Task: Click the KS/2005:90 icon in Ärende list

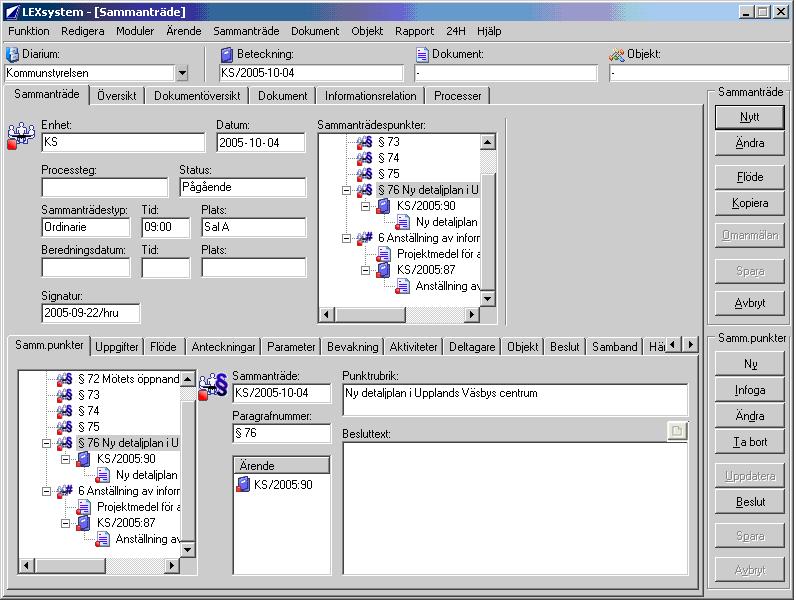Action: (243, 484)
